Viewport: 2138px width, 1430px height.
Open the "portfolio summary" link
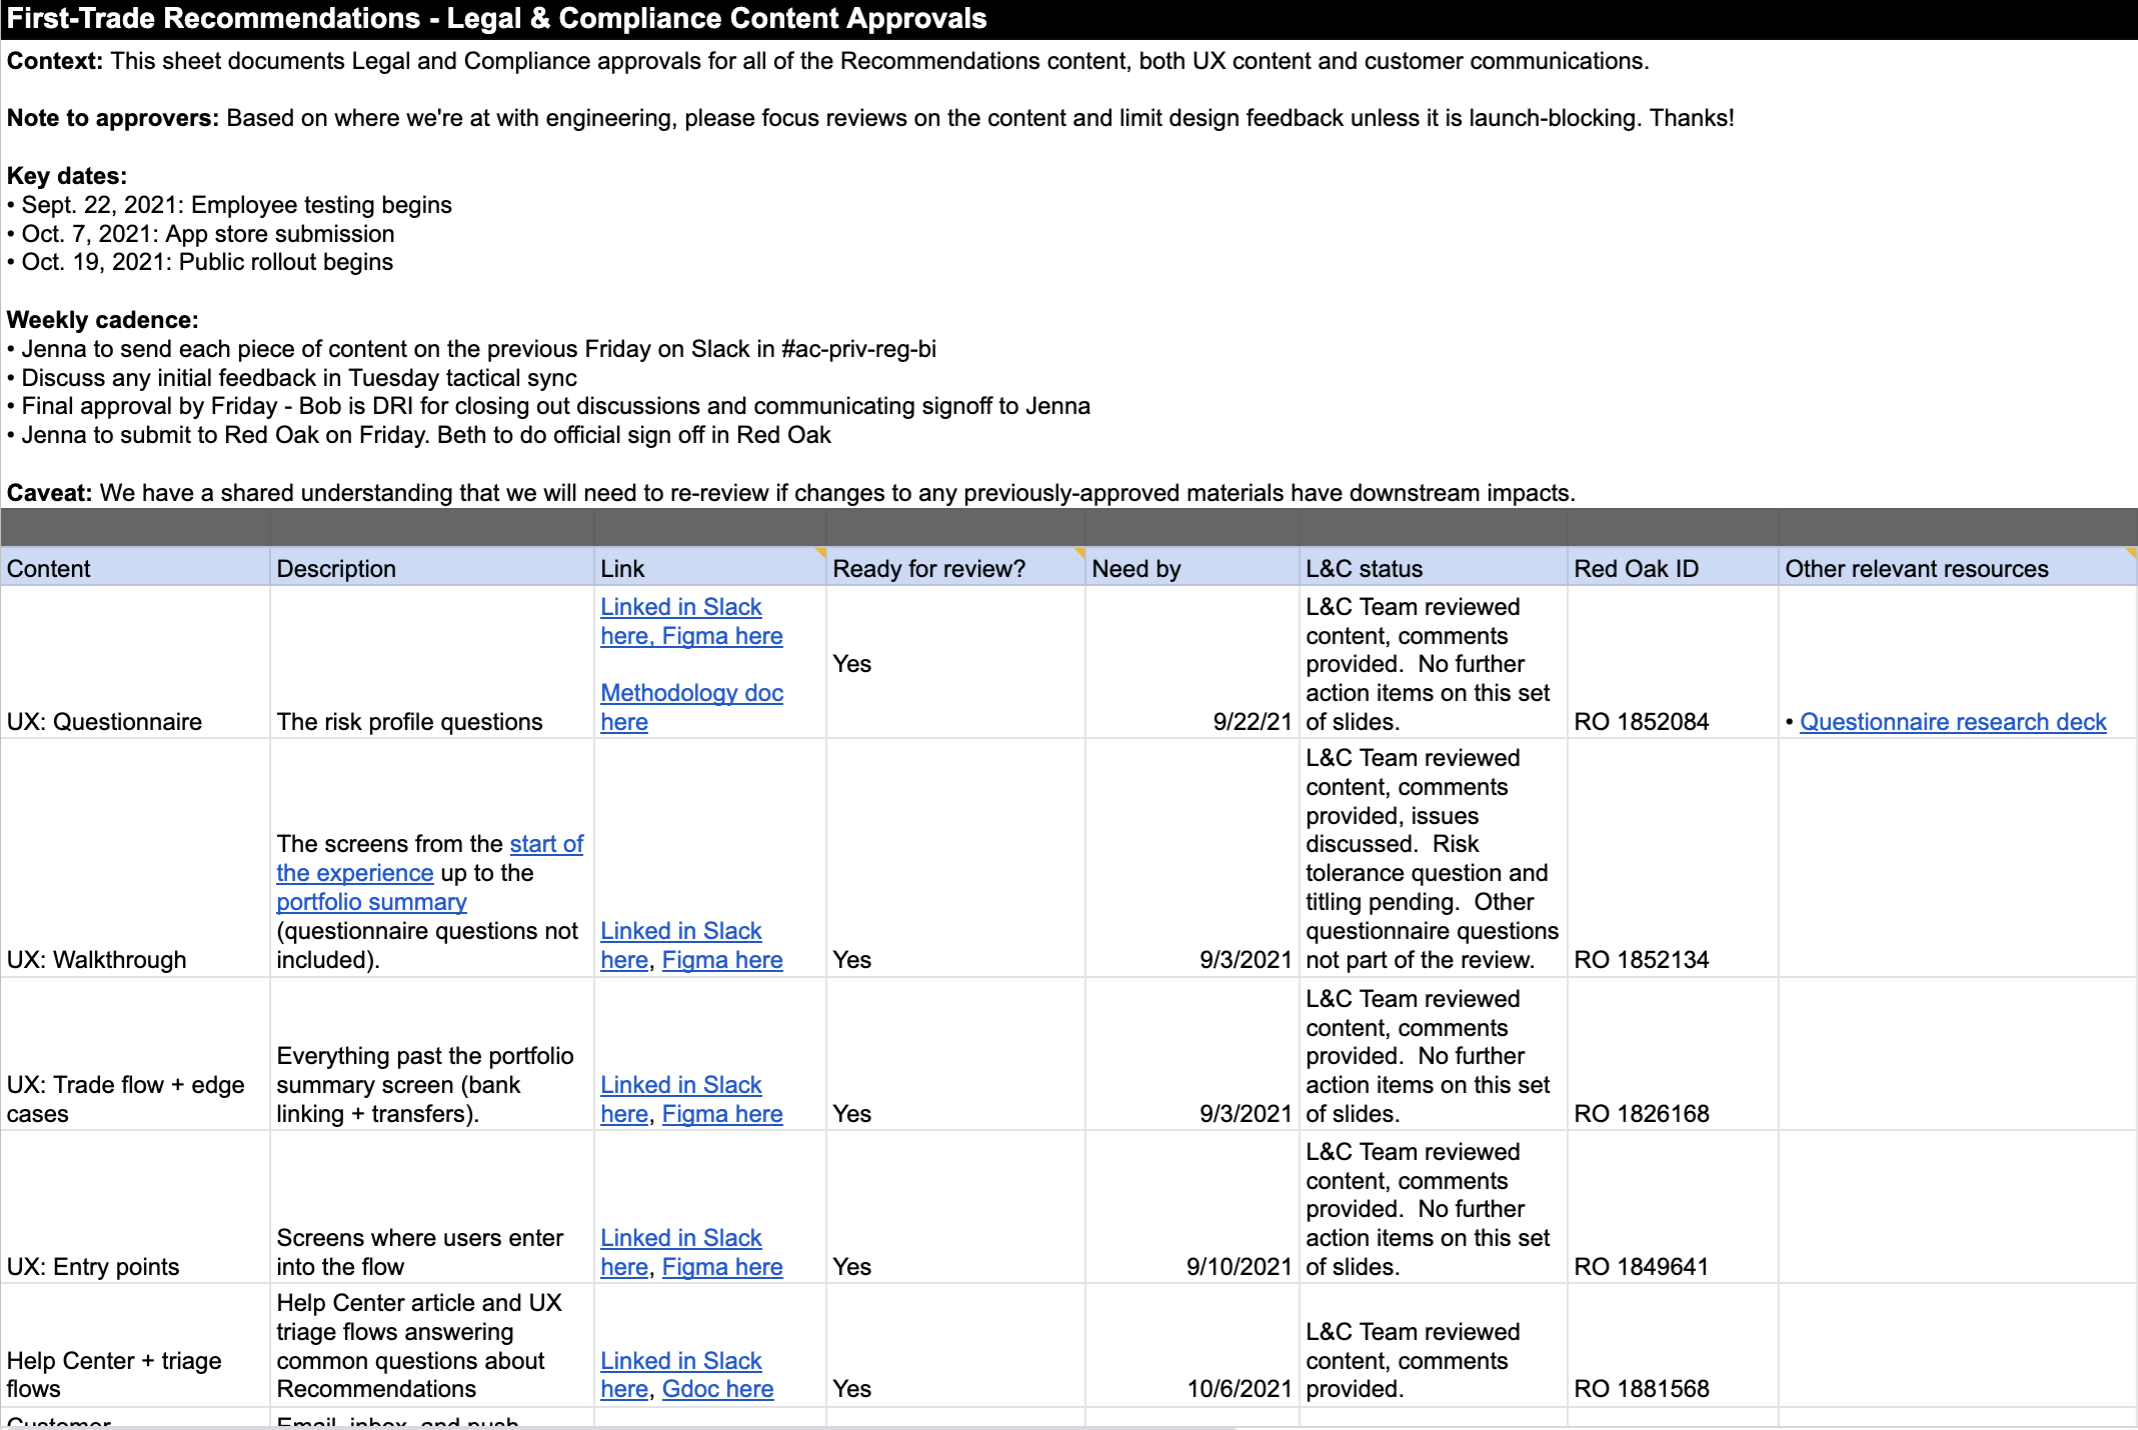point(371,901)
